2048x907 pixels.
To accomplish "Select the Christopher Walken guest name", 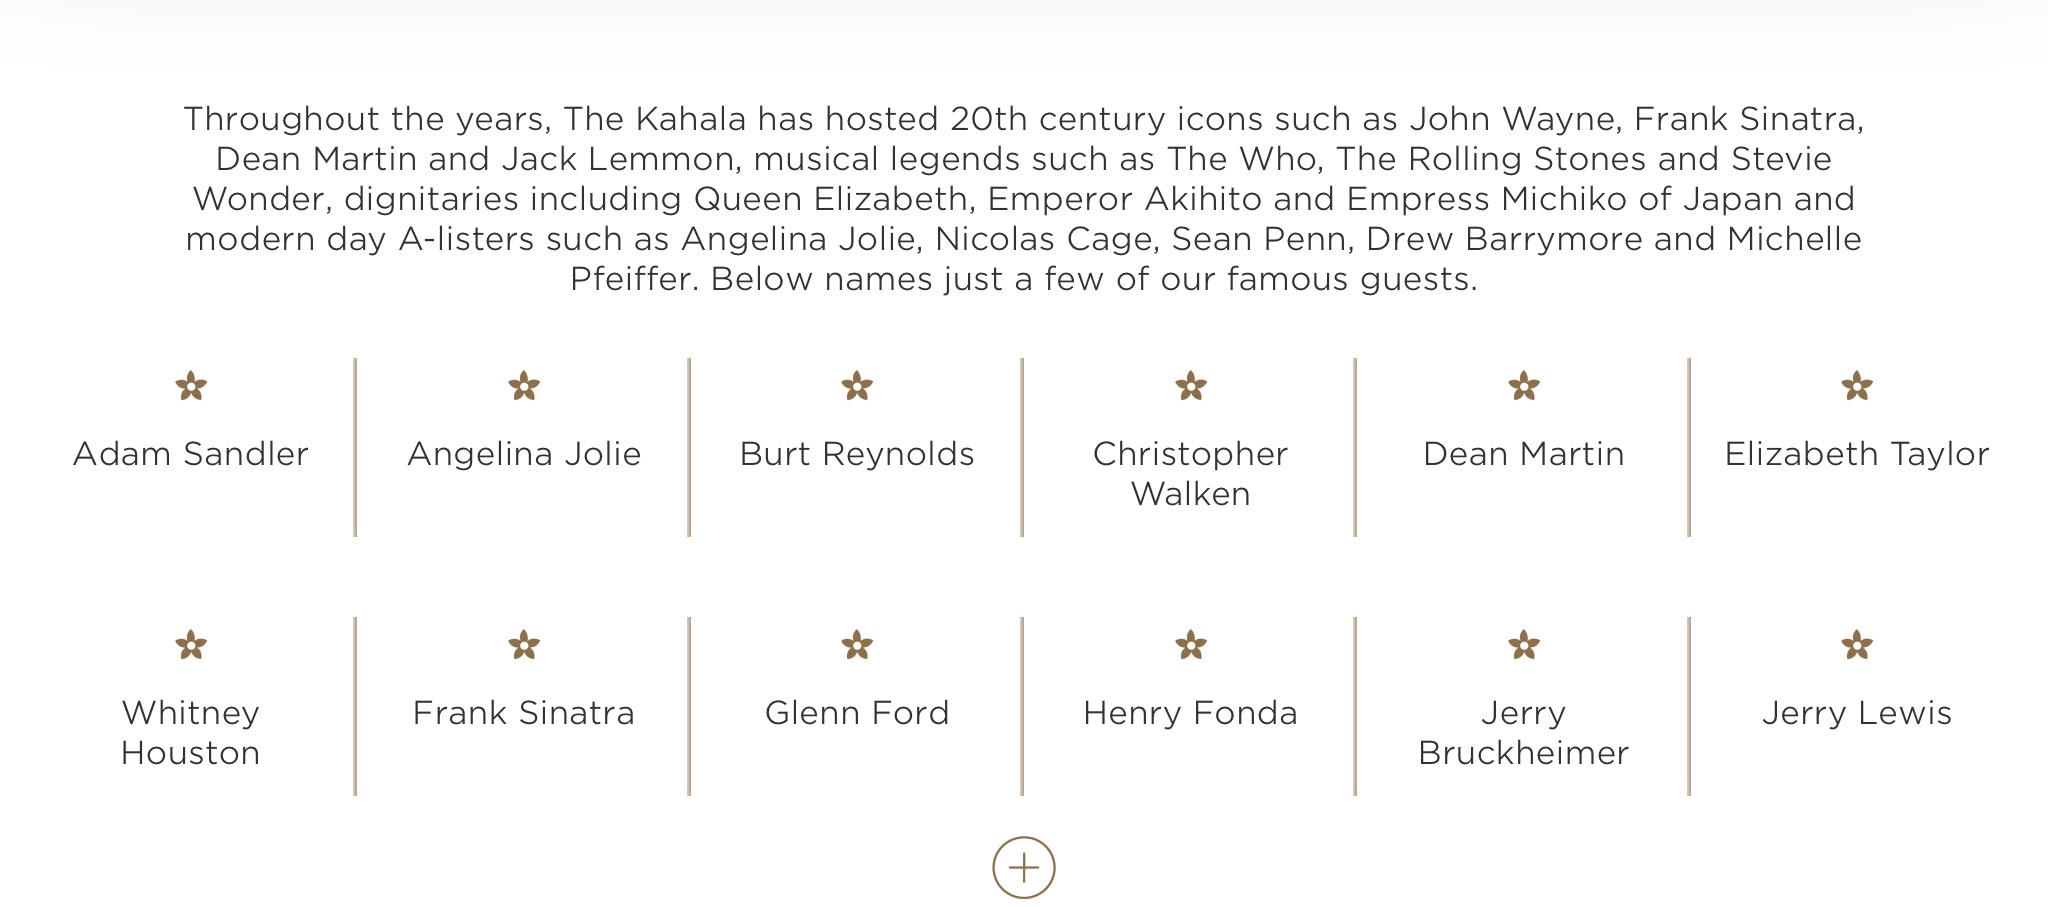I will point(1190,474).
